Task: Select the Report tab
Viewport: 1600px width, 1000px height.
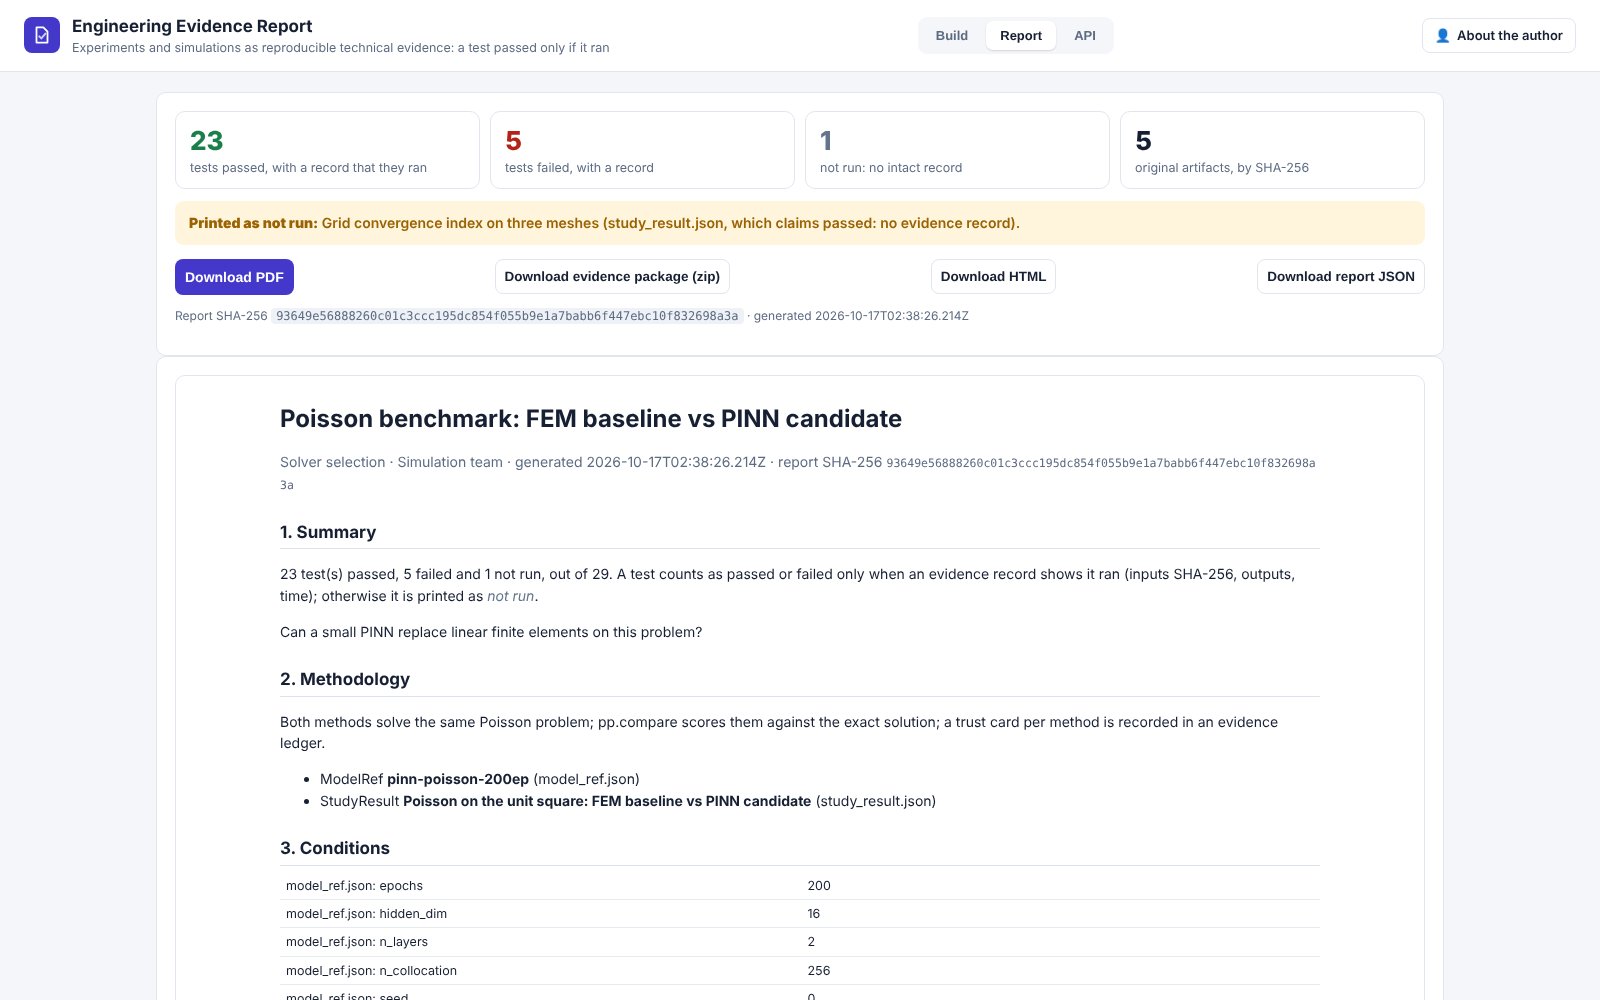Action: click(1020, 36)
